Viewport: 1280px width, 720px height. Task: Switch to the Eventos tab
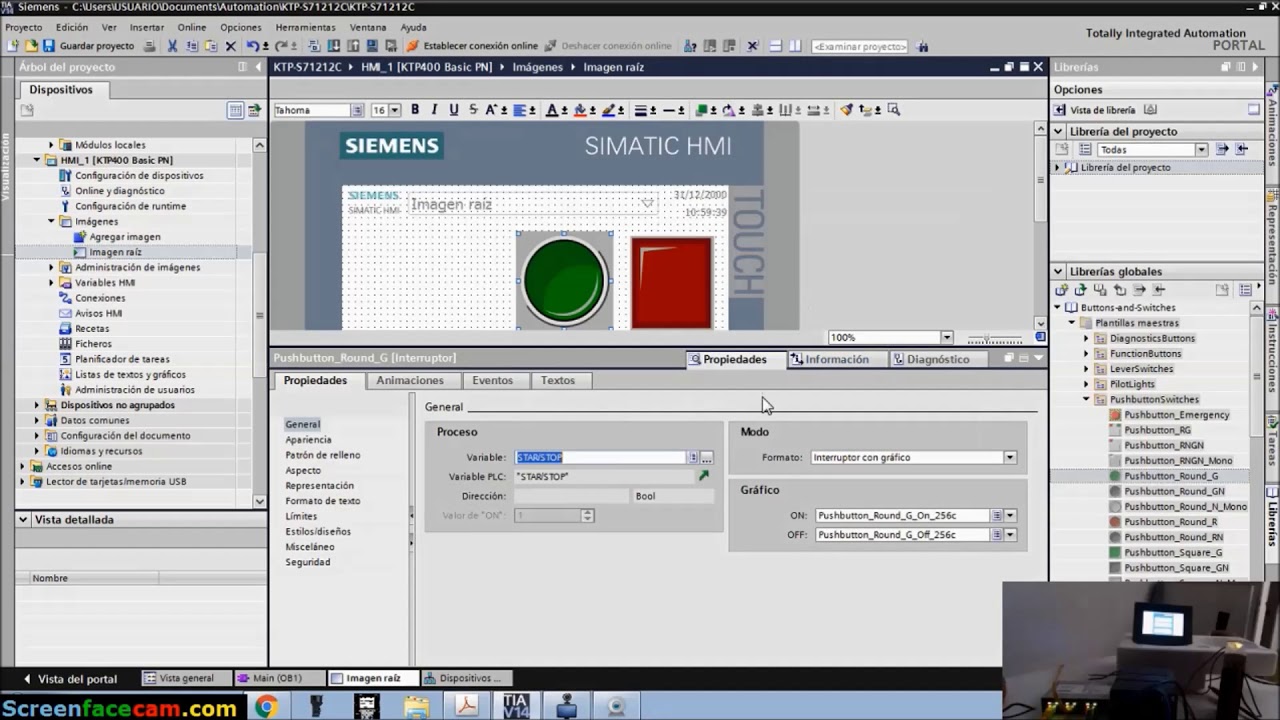tap(492, 380)
